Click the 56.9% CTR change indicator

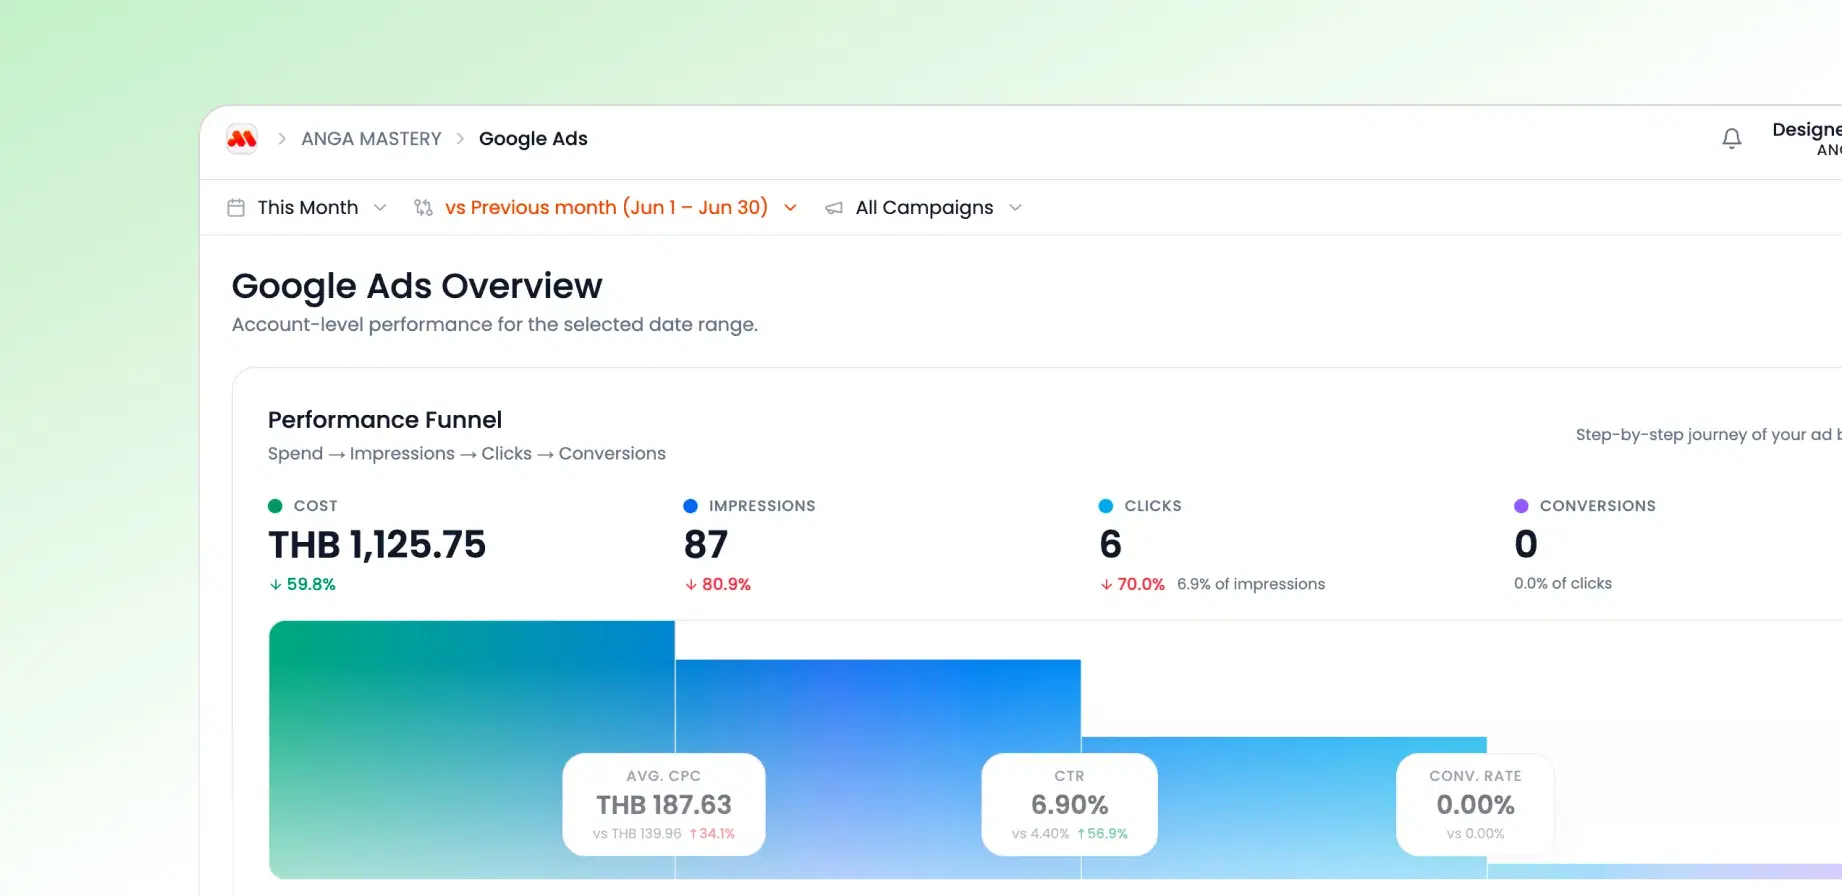tap(1103, 834)
